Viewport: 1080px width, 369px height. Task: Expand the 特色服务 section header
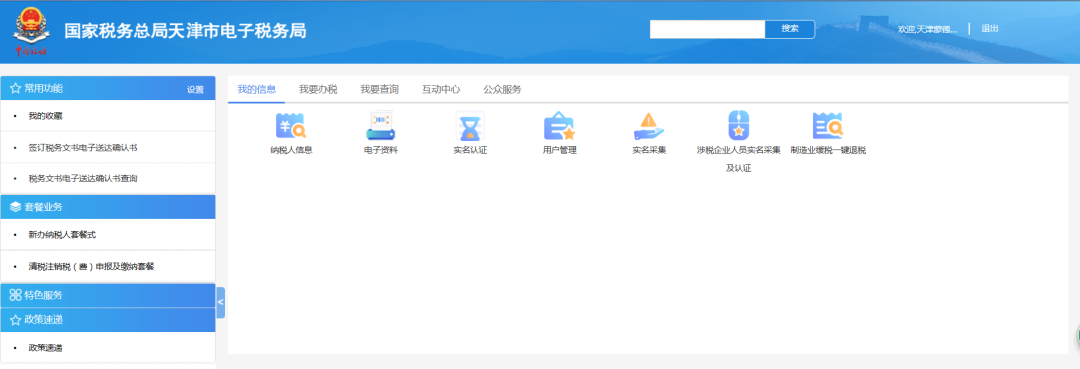click(108, 295)
